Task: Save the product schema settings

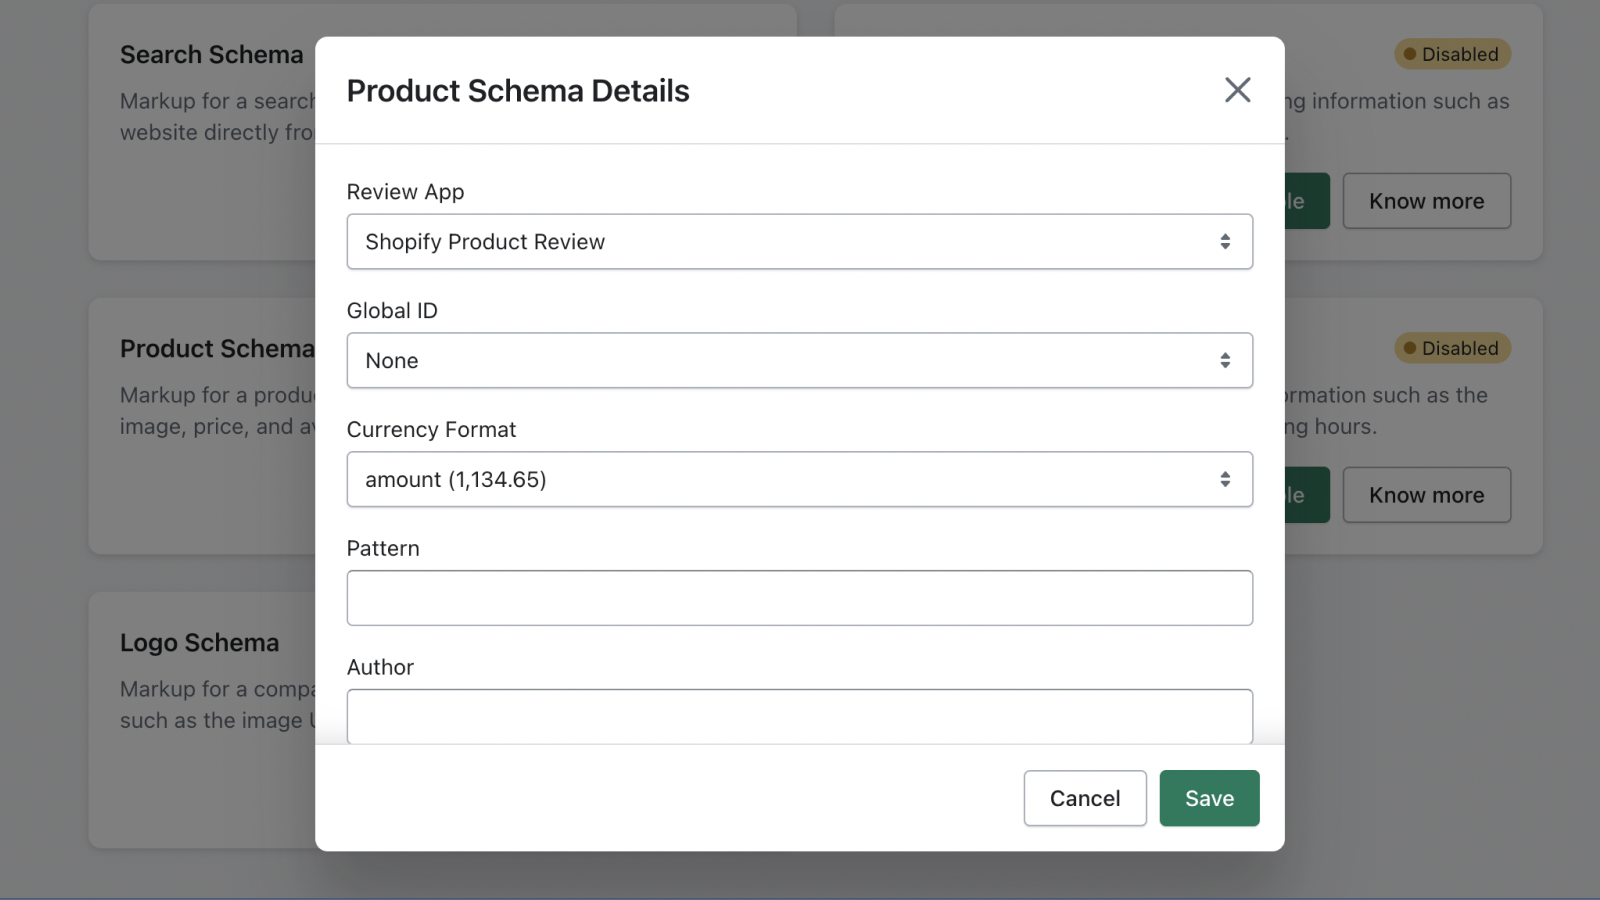Action: tap(1208, 798)
